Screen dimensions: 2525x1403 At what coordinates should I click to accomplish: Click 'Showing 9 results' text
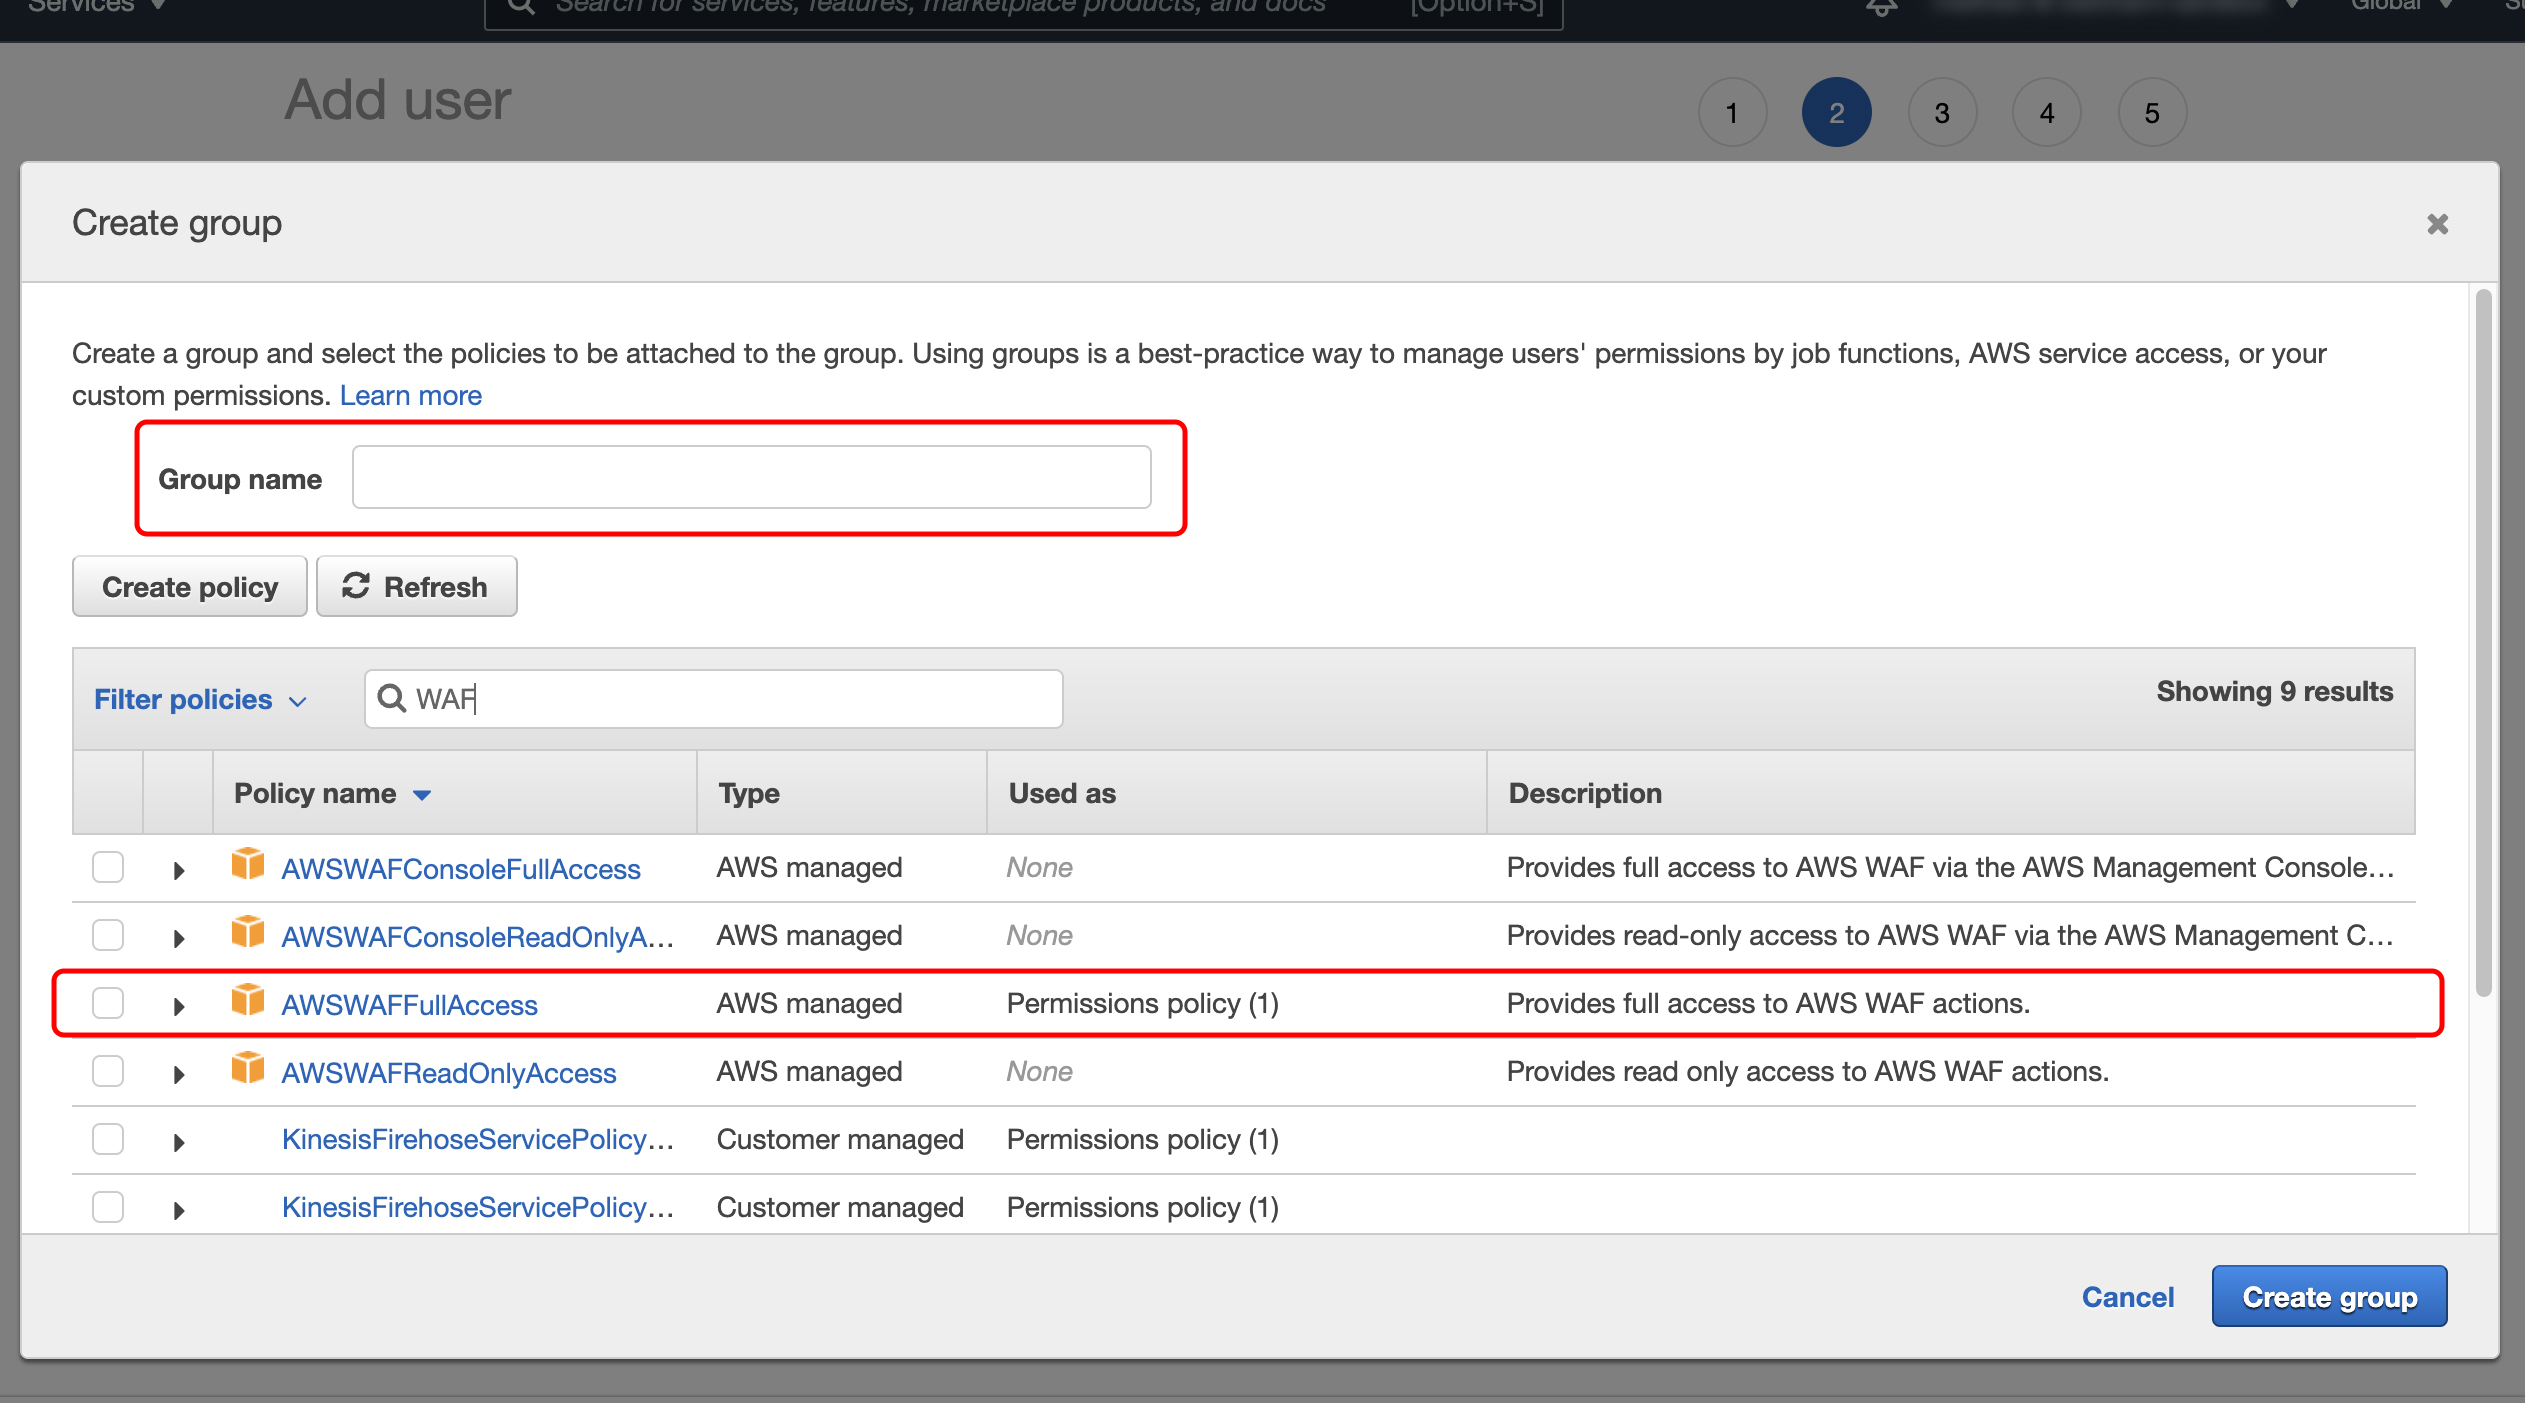point(2274,691)
